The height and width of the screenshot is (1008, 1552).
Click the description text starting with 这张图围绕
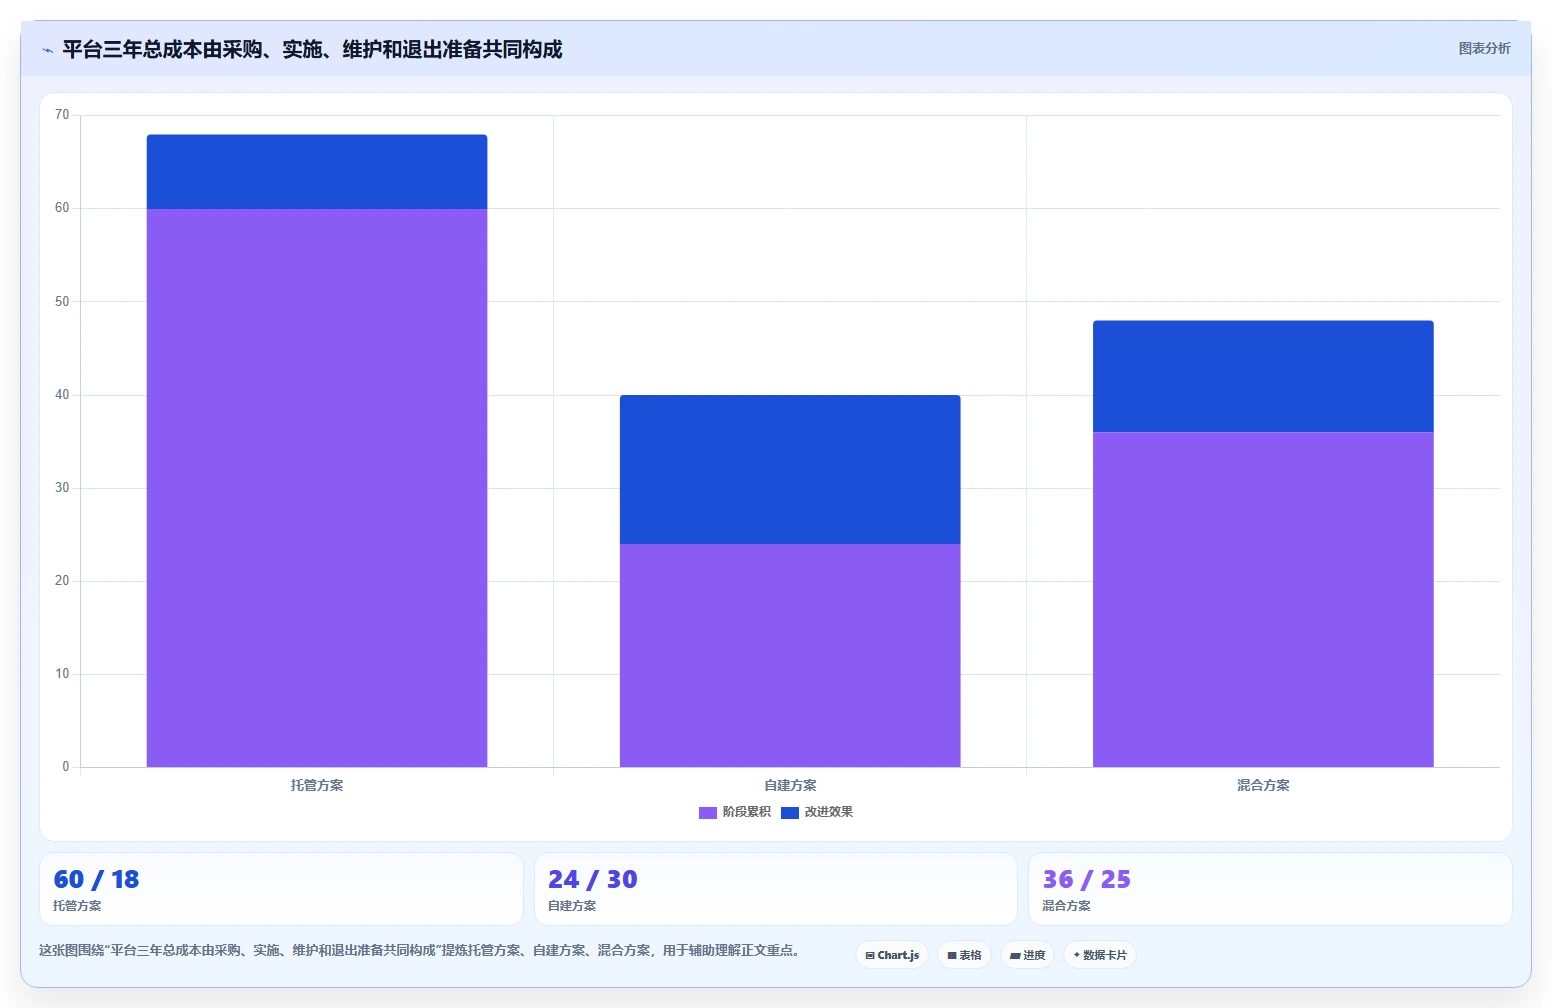pos(421,950)
